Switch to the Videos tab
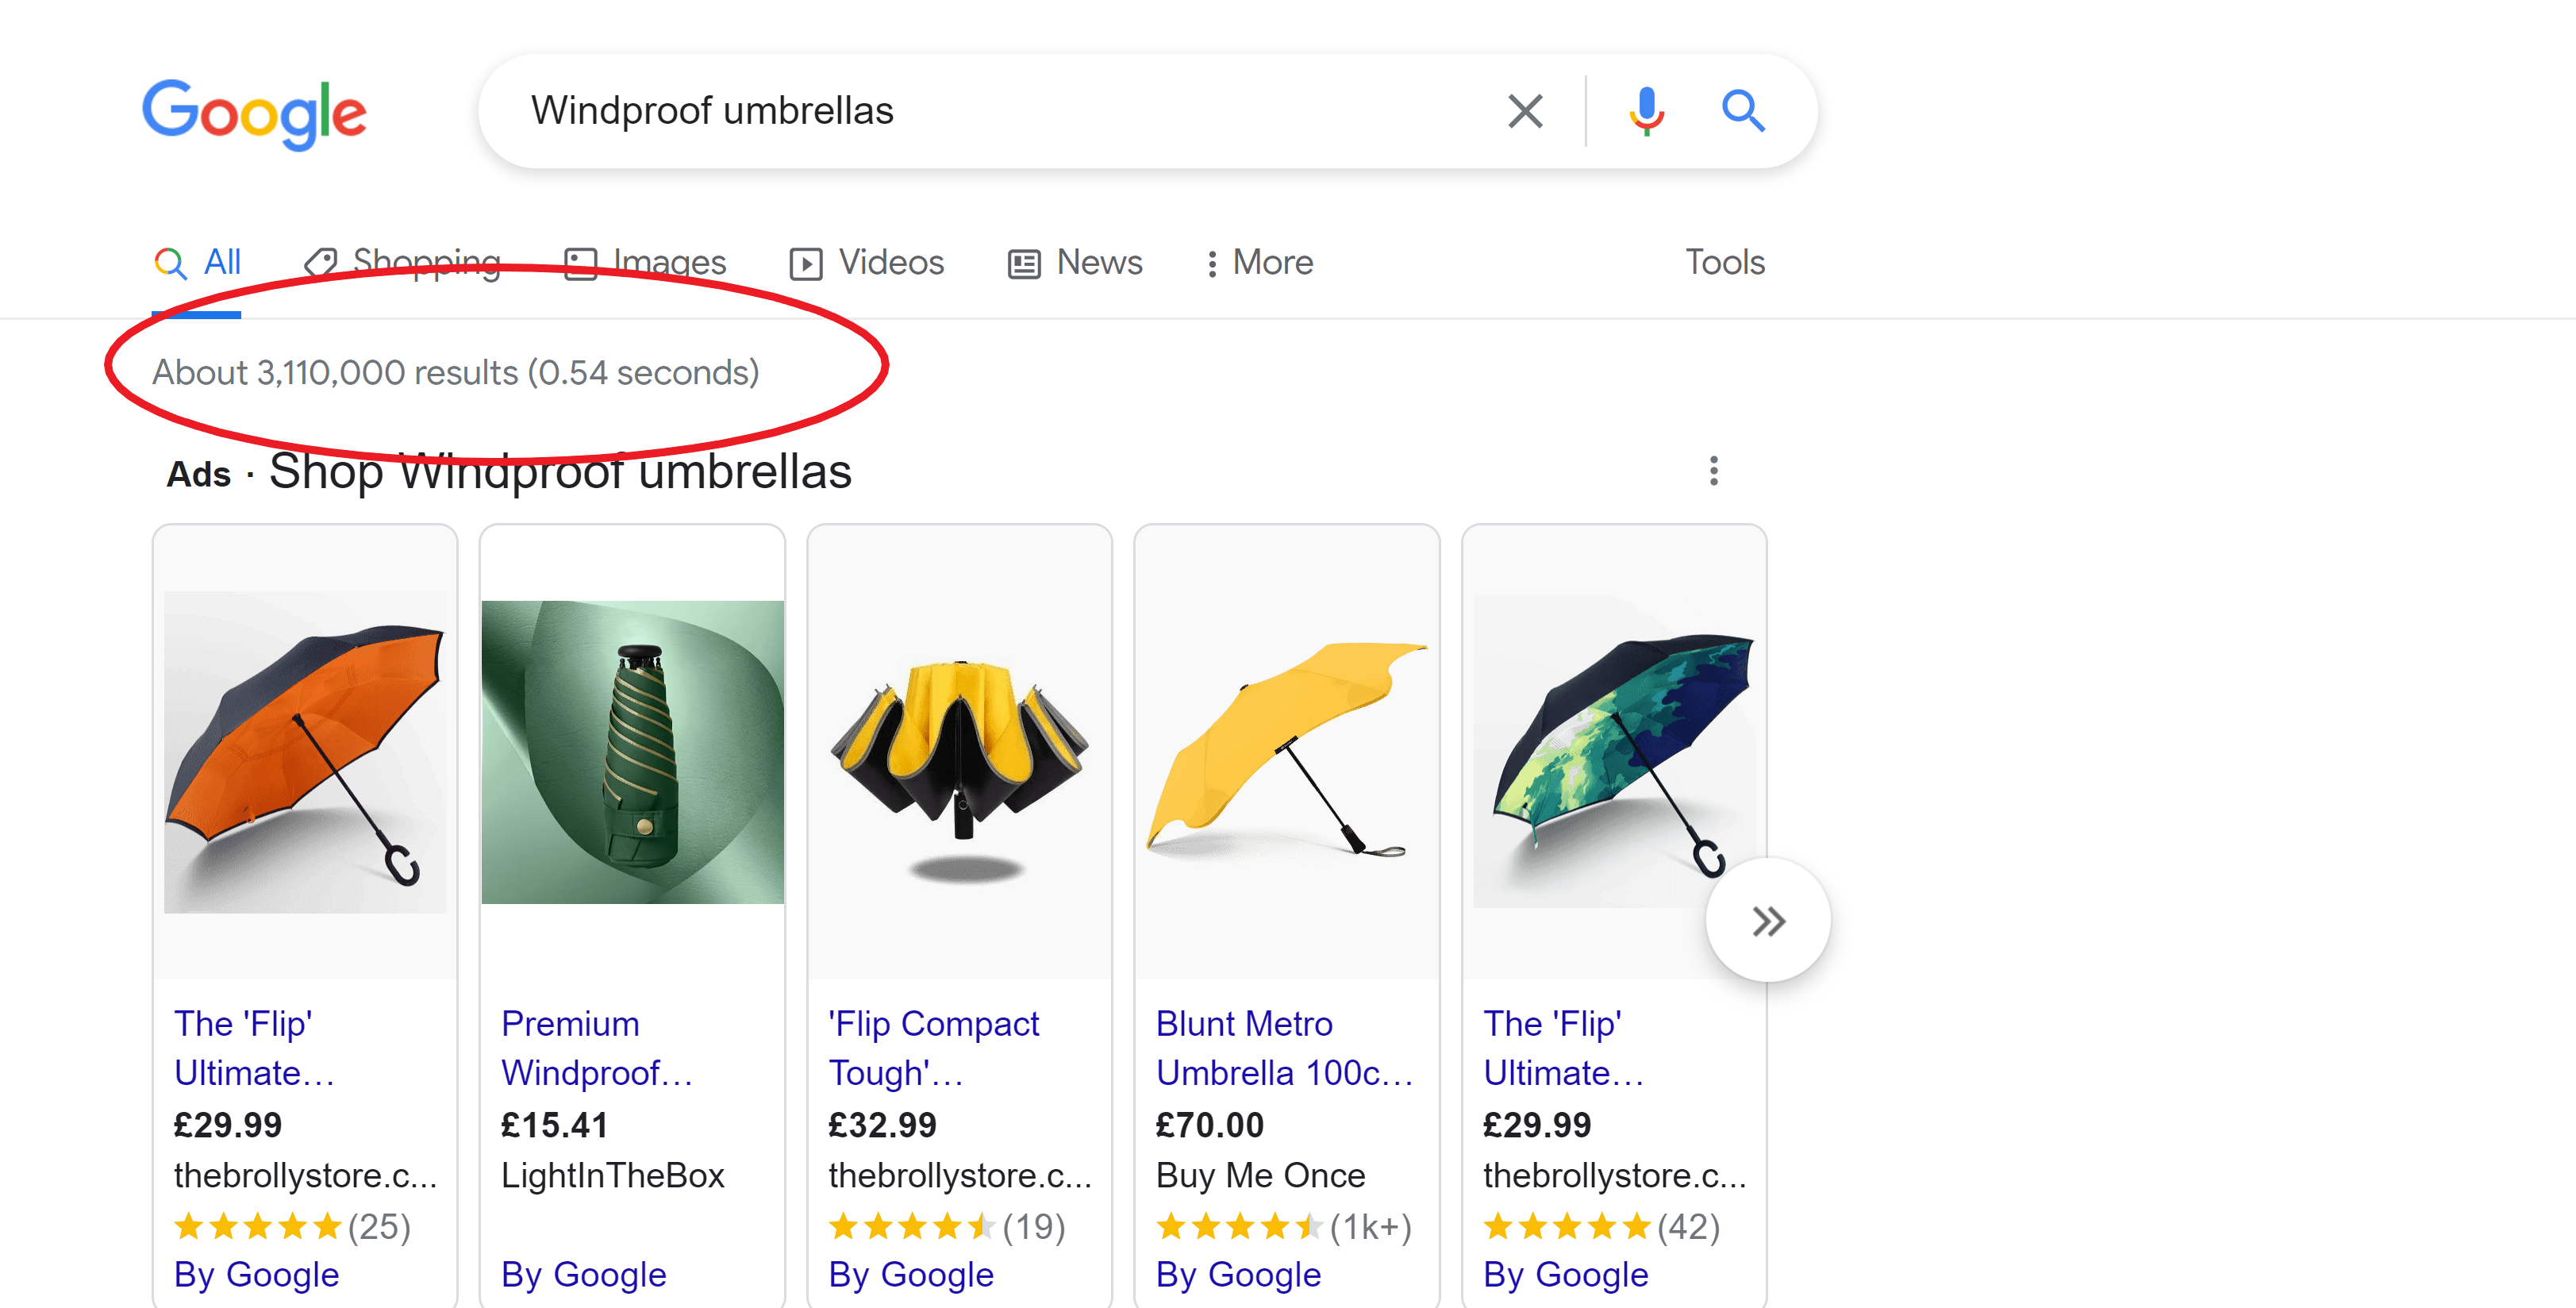This screenshot has height=1308, width=2576. pyautogui.click(x=866, y=263)
